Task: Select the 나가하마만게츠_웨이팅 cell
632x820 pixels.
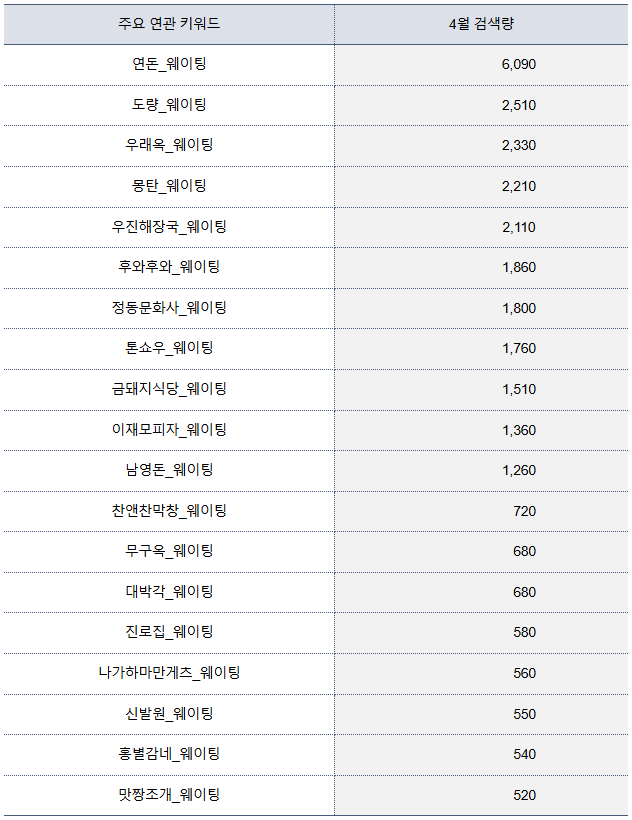Action: point(169,673)
